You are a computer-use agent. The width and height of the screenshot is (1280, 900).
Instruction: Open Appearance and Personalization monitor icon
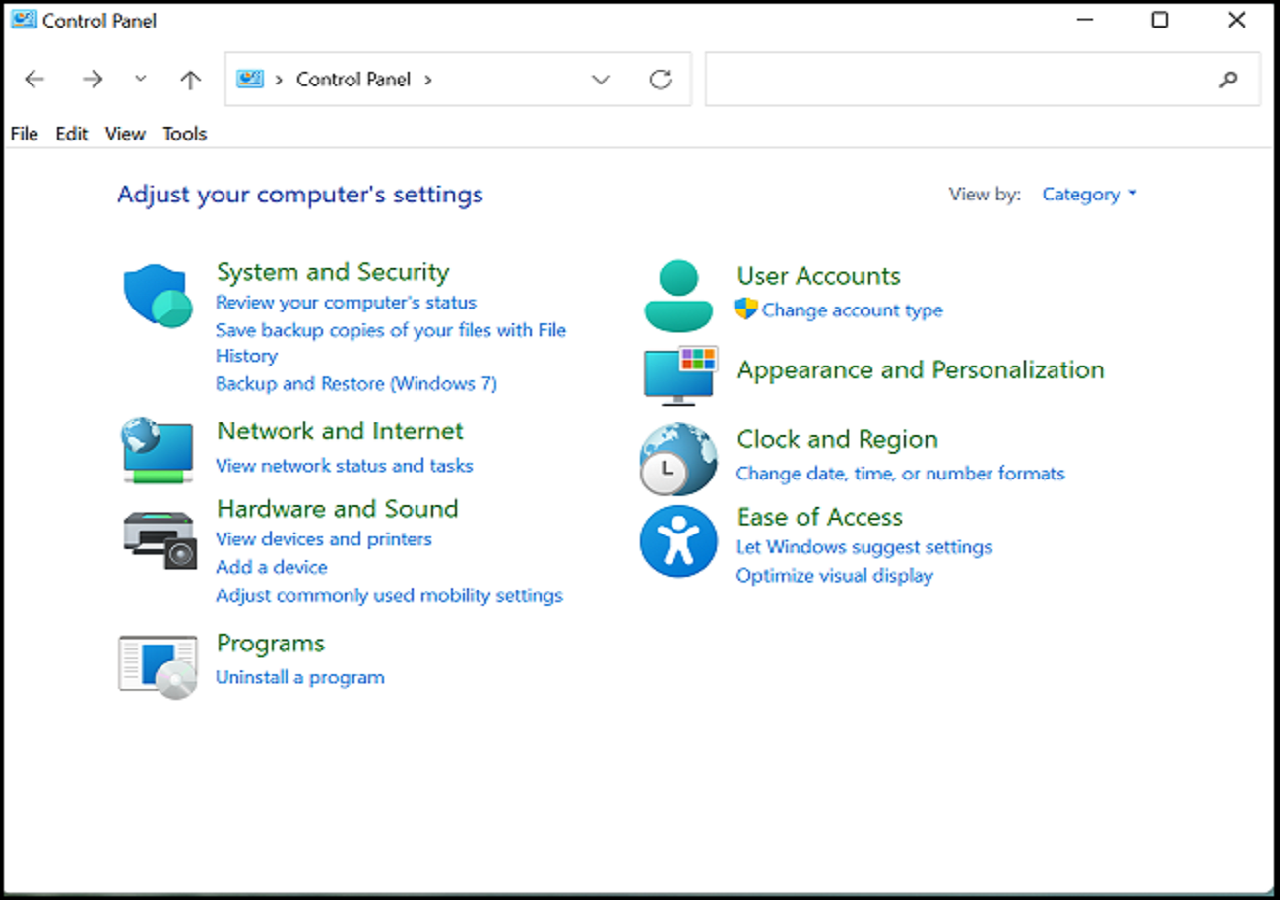pyautogui.click(x=680, y=375)
